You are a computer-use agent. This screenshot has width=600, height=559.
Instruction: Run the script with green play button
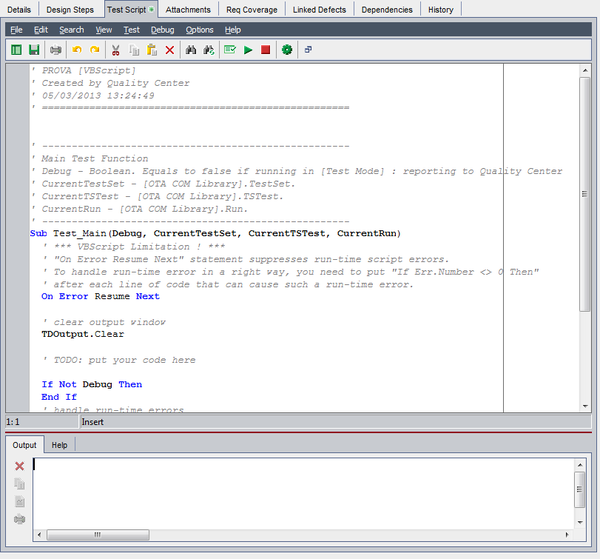[248, 50]
